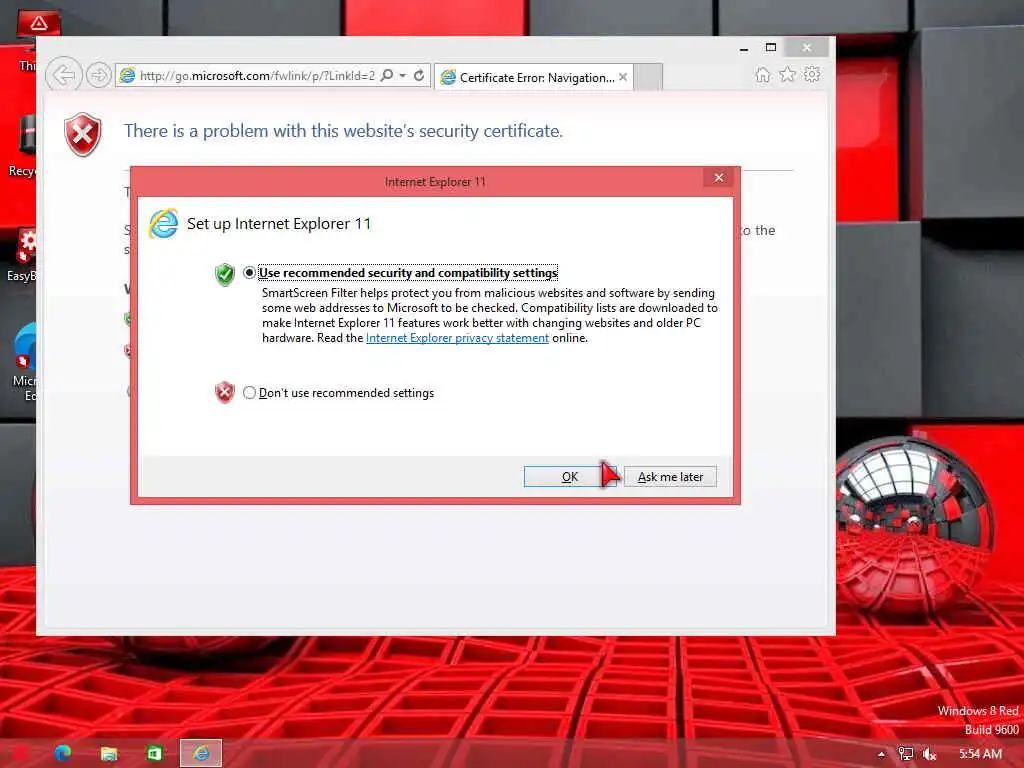
Task: Switch to the Certificate Error: Navigation tab
Action: (533, 77)
